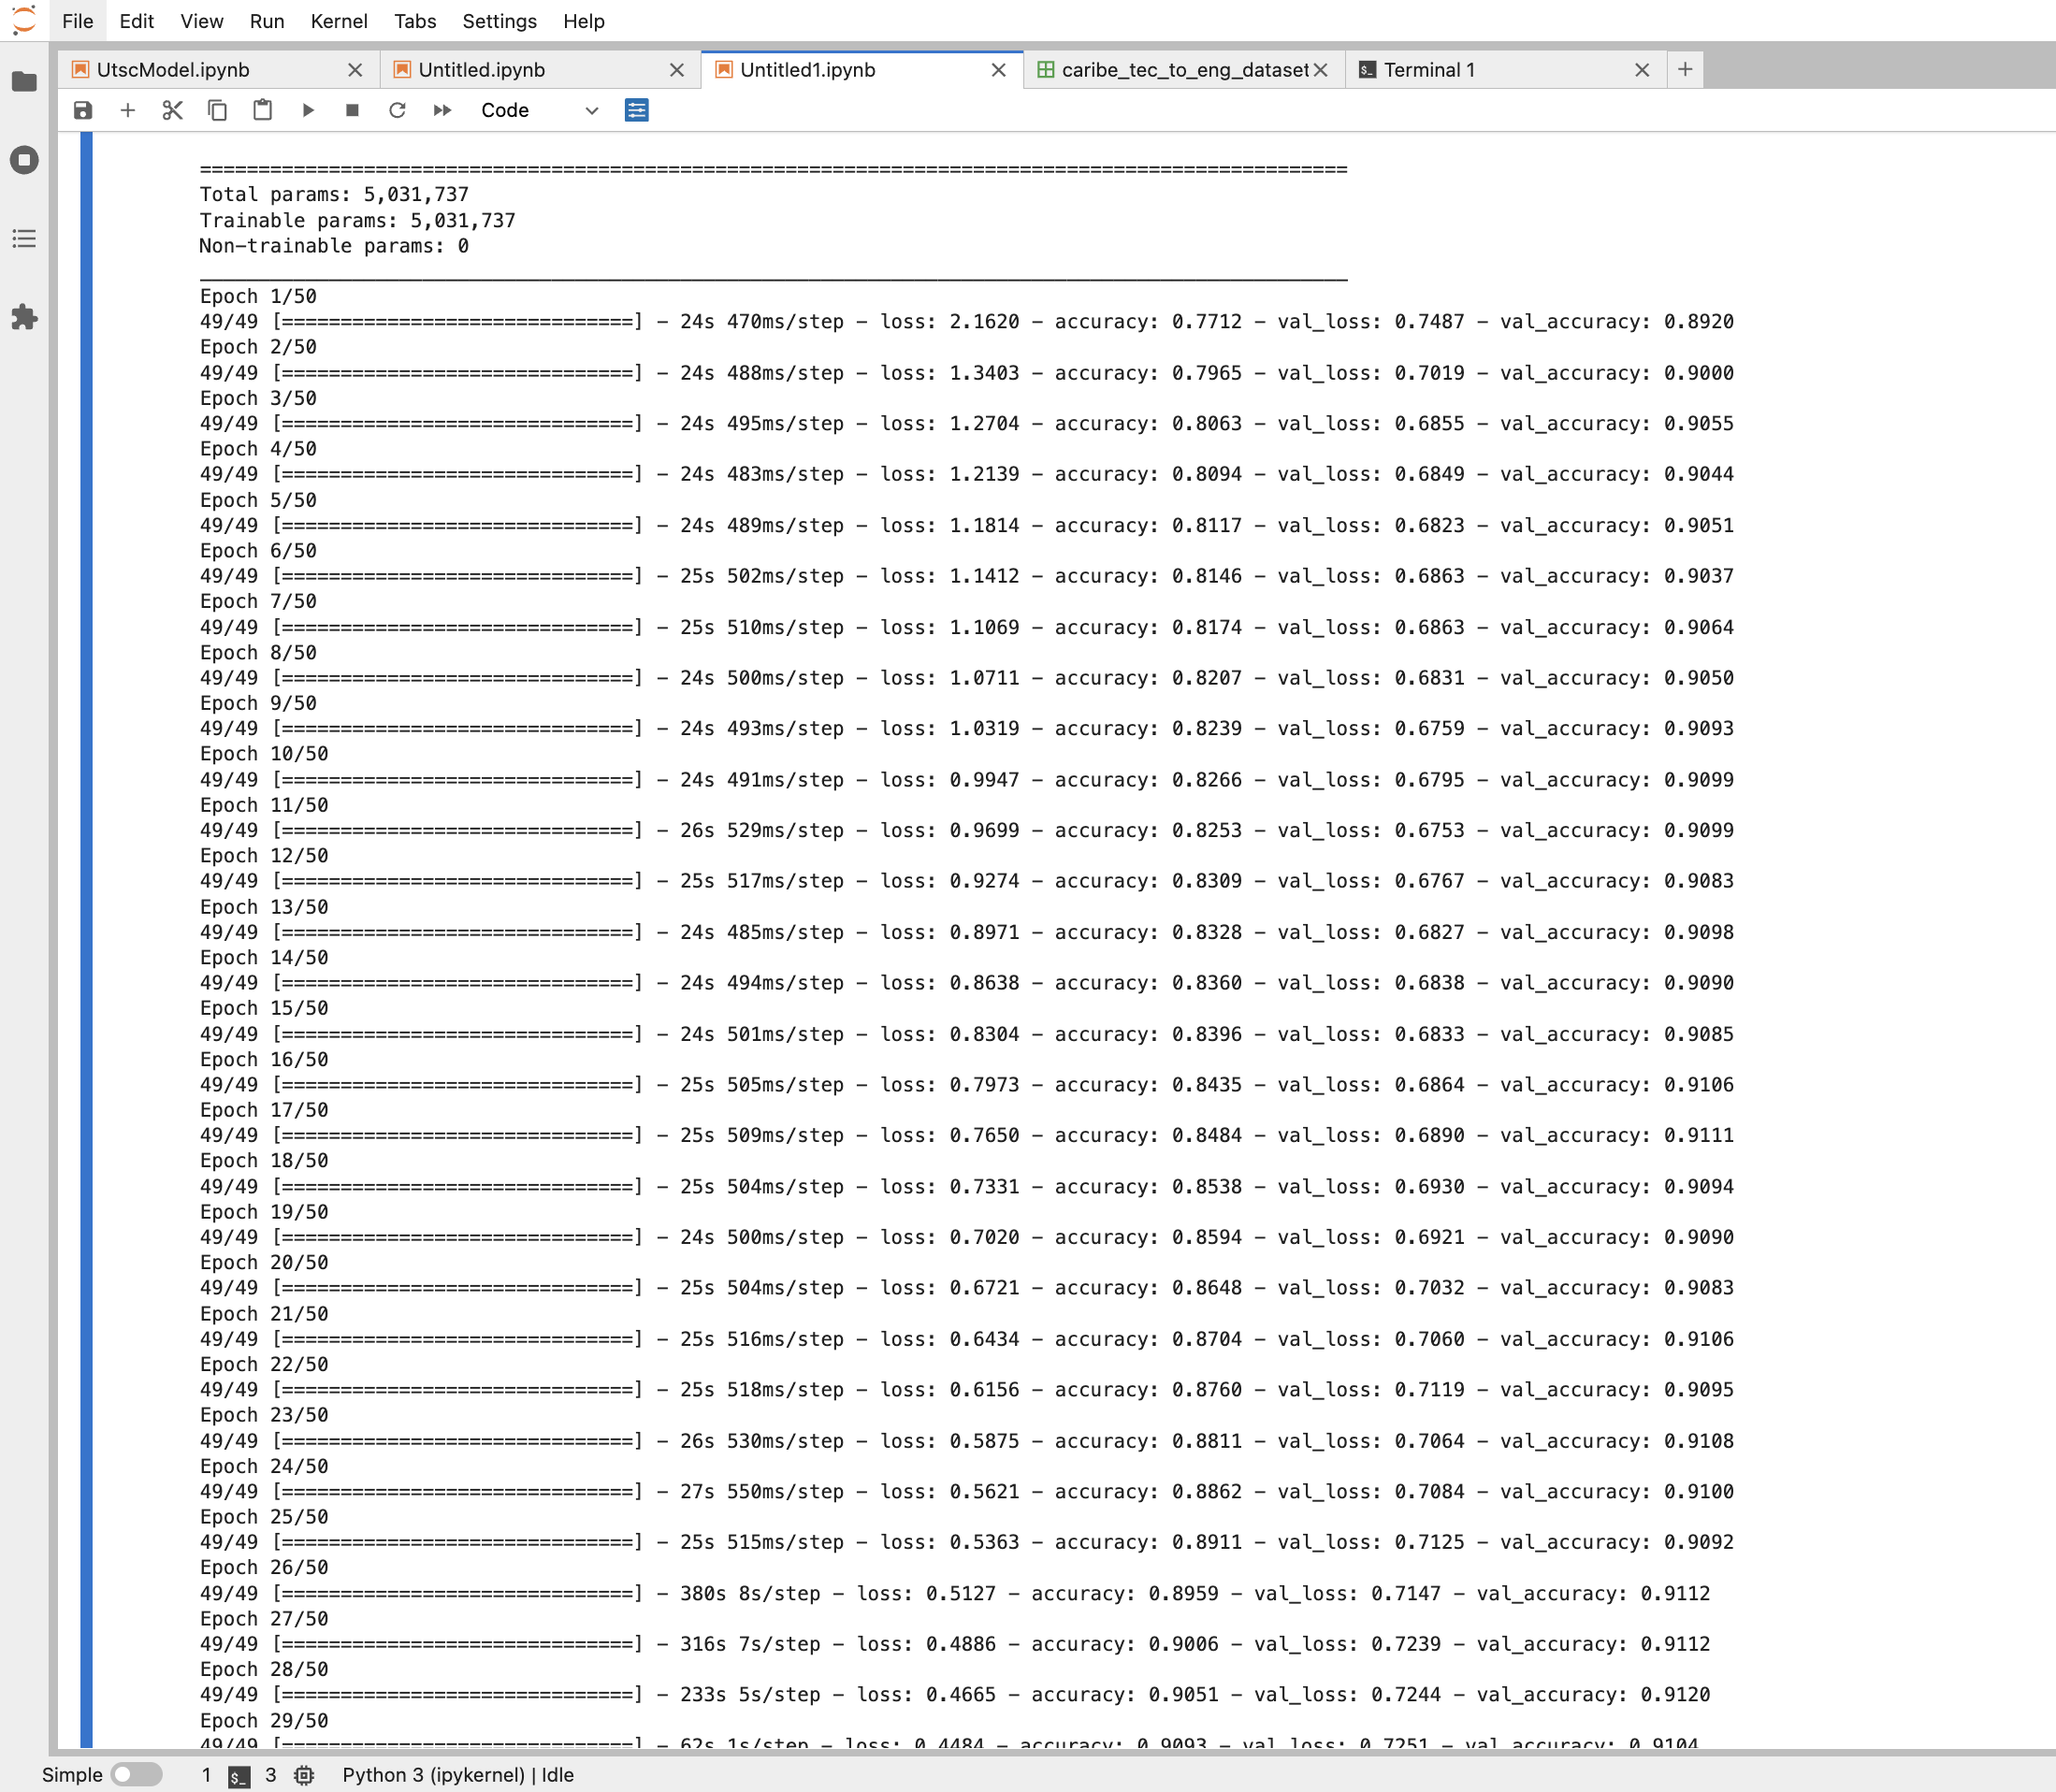2056x1792 pixels.
Task: Interrupt the kernel with stop button
Action: 352,110
